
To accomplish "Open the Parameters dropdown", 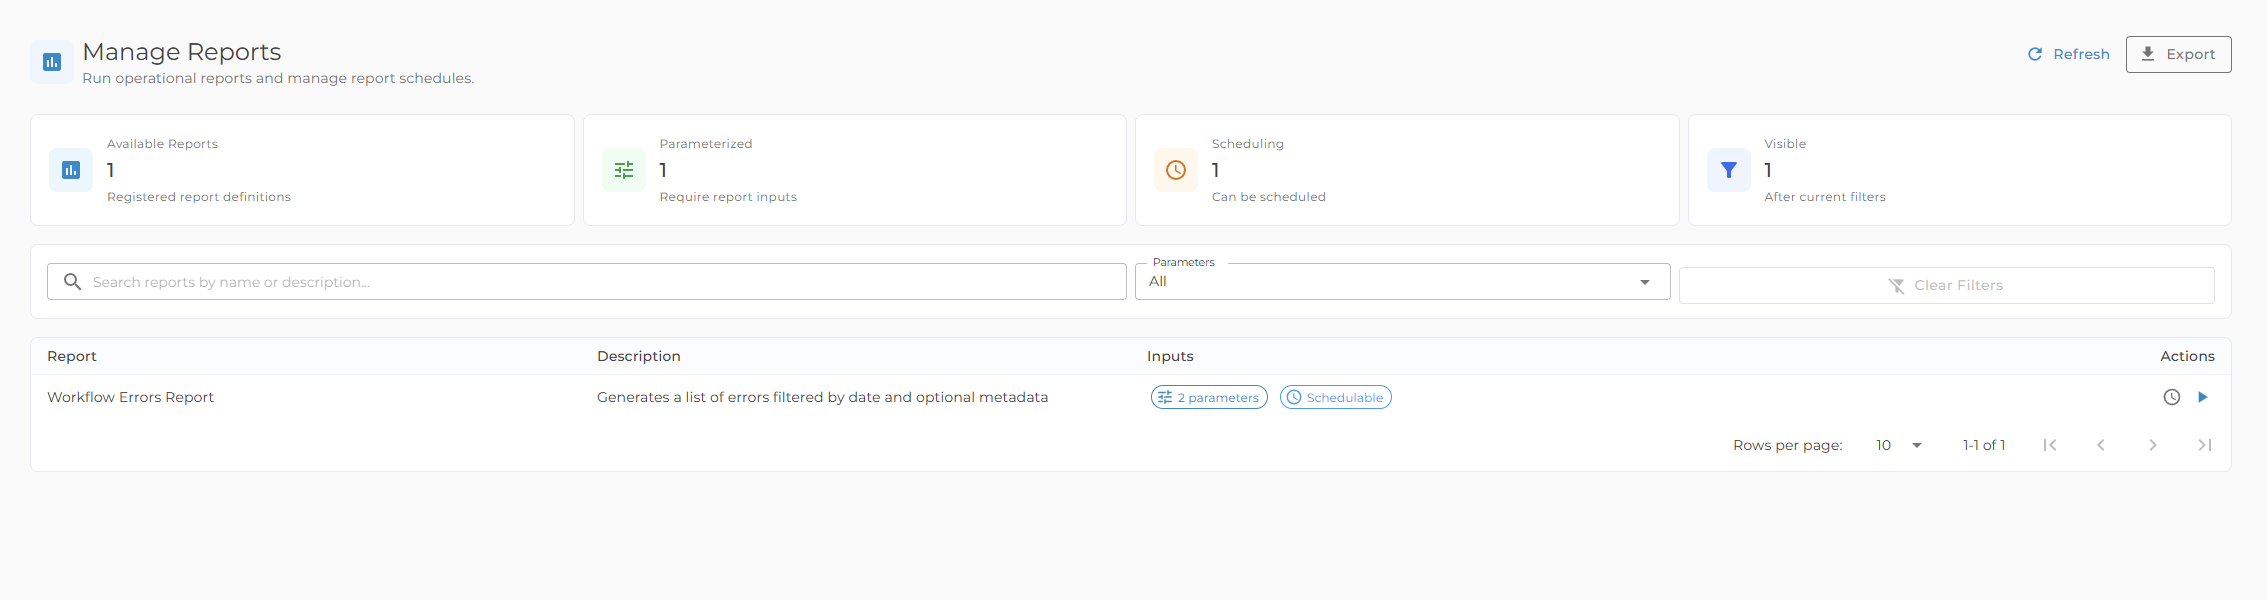I will click(x=1403, y=282).
